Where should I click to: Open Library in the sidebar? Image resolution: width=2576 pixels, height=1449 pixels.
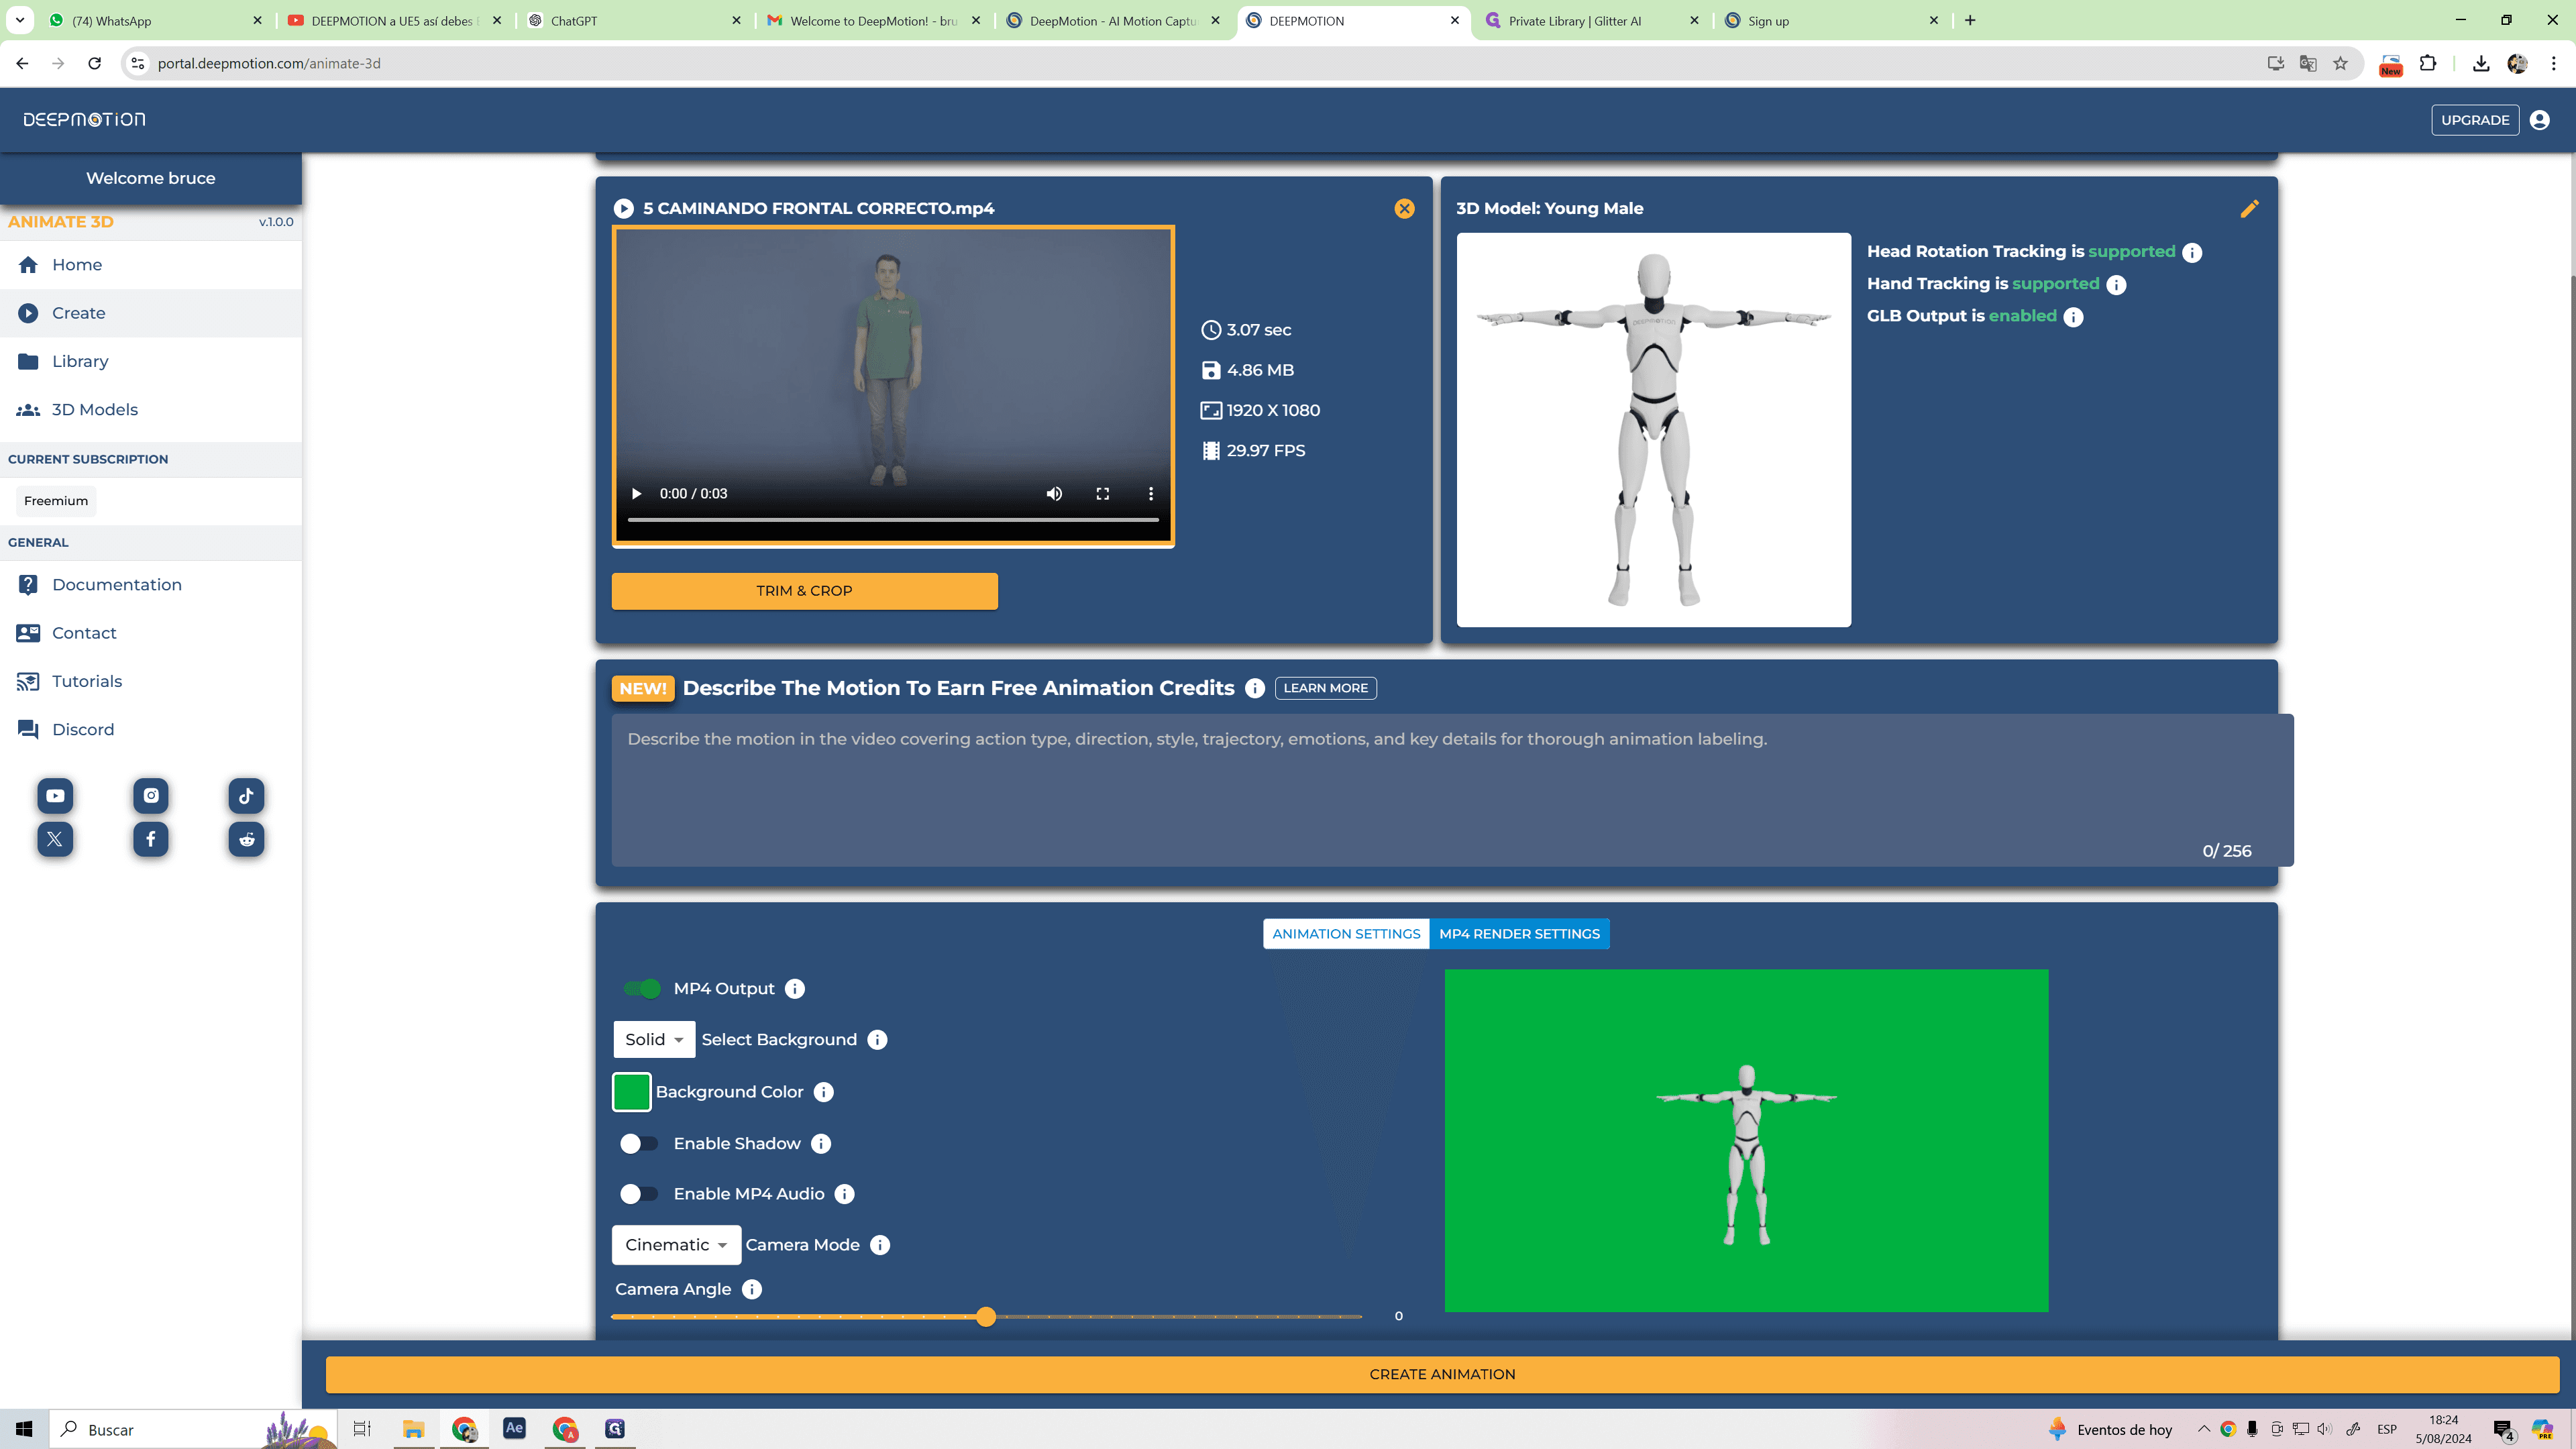tap(151, 361)
